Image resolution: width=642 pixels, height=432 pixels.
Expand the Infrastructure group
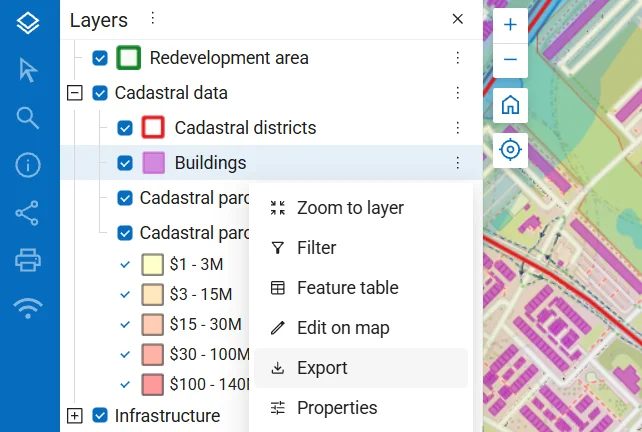pyautogui.click(x=75, y=416)
